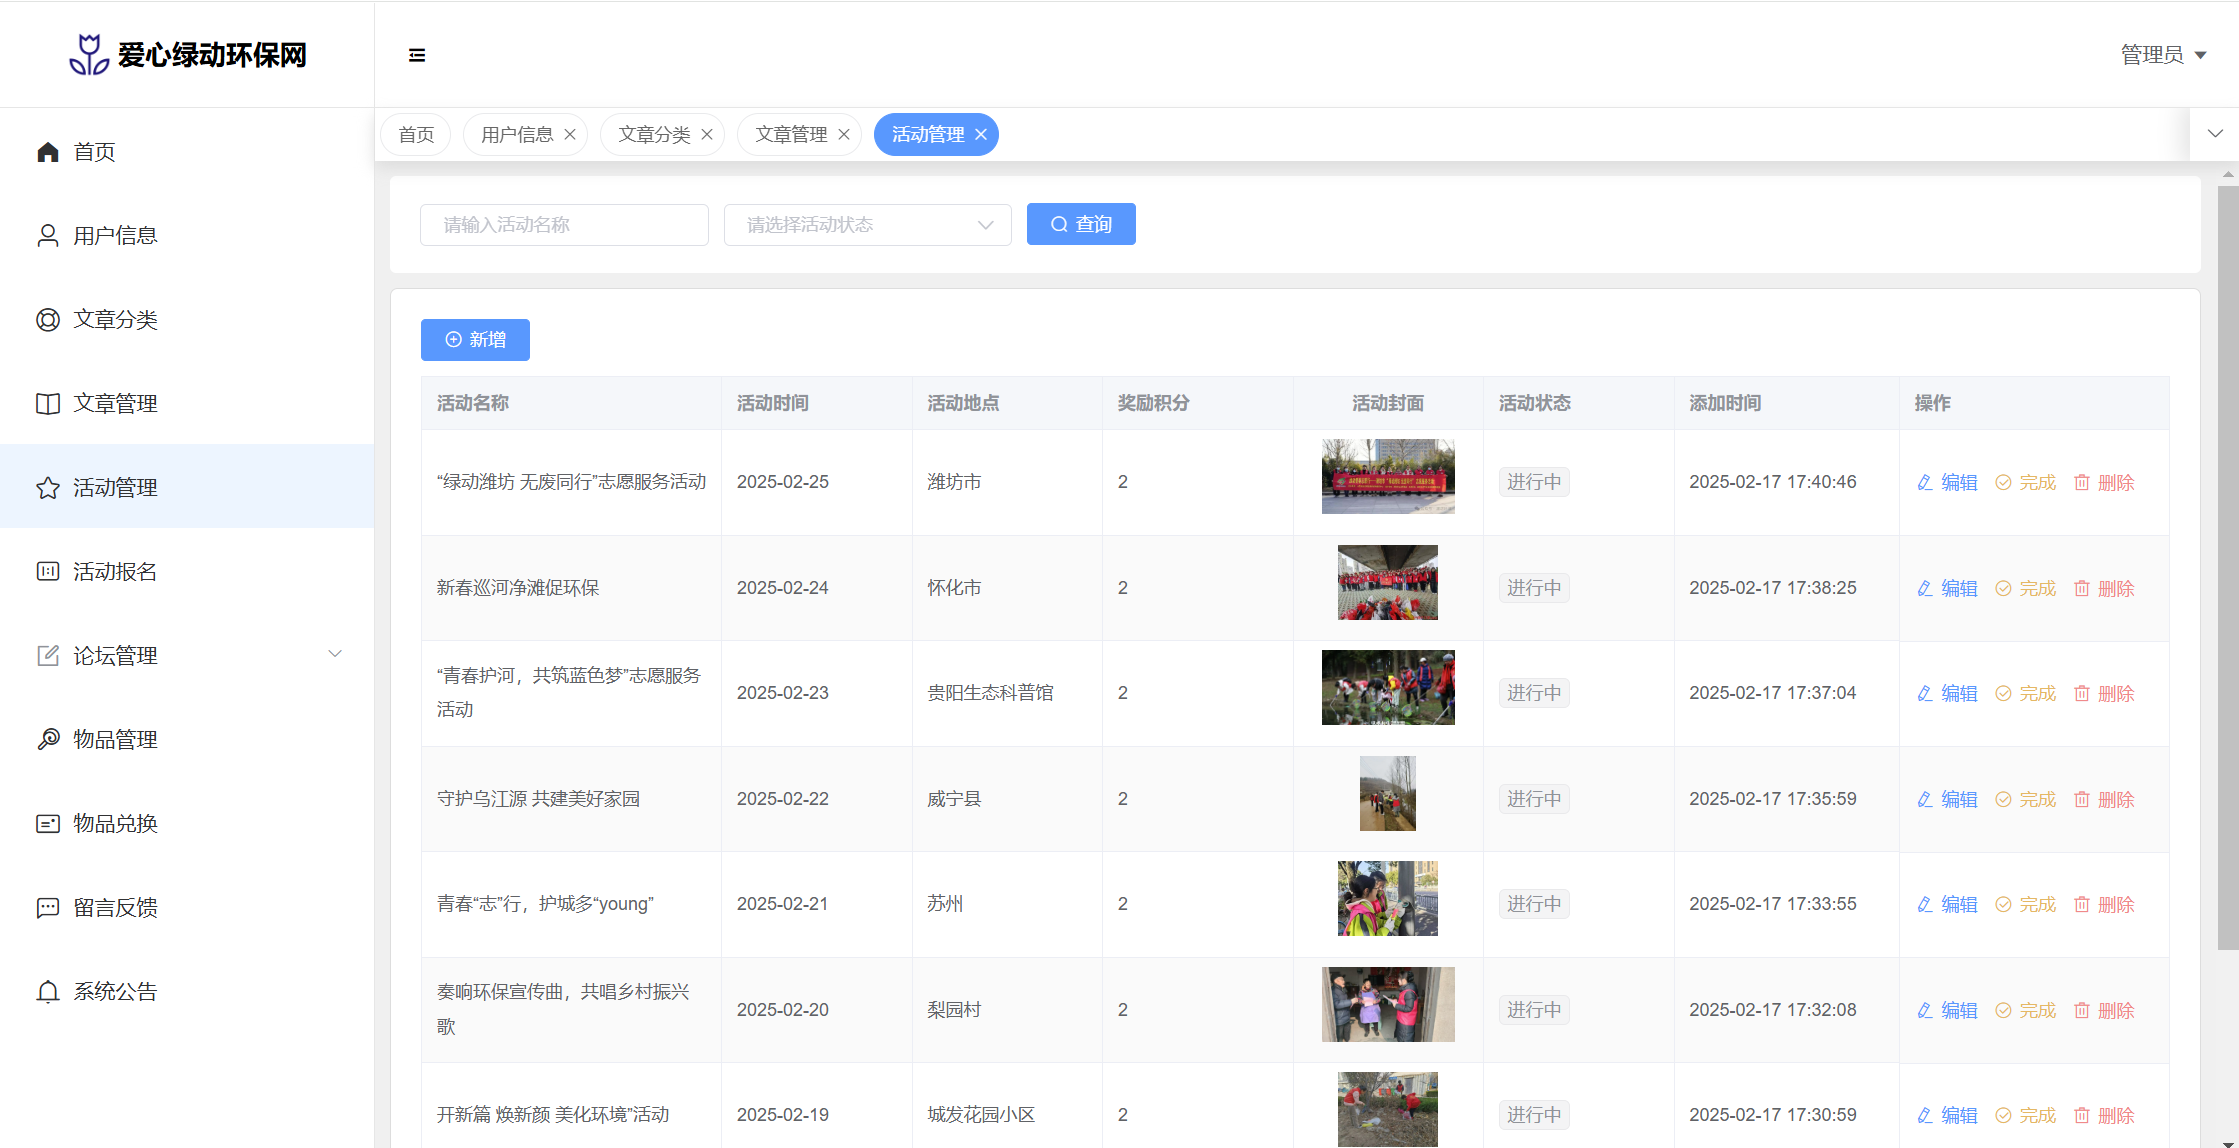
Task: Open 活动报名 sidebar icon
Action: tap(48, 572)
